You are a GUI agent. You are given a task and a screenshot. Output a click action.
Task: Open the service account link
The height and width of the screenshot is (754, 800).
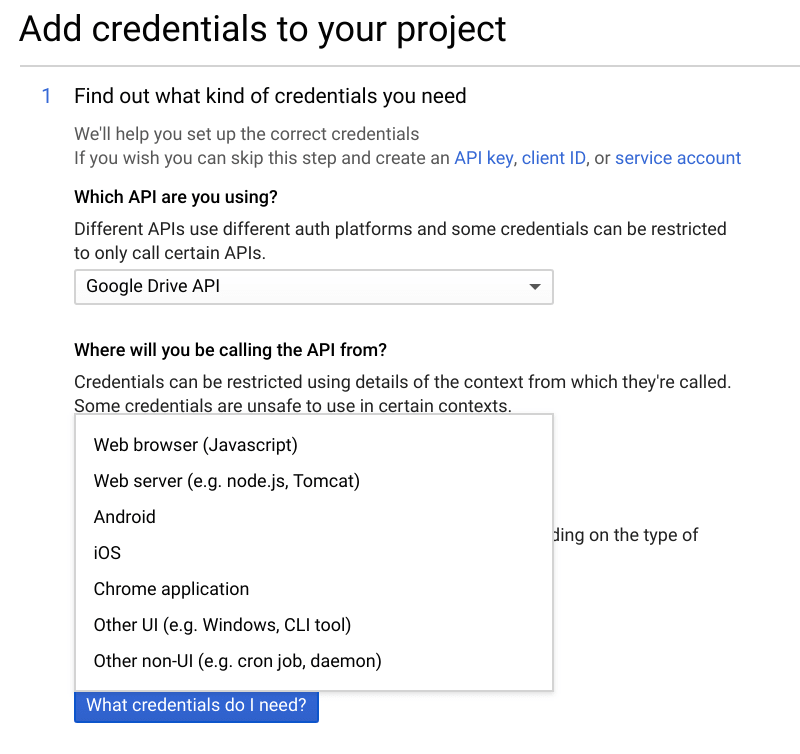(x=678, y=158)
